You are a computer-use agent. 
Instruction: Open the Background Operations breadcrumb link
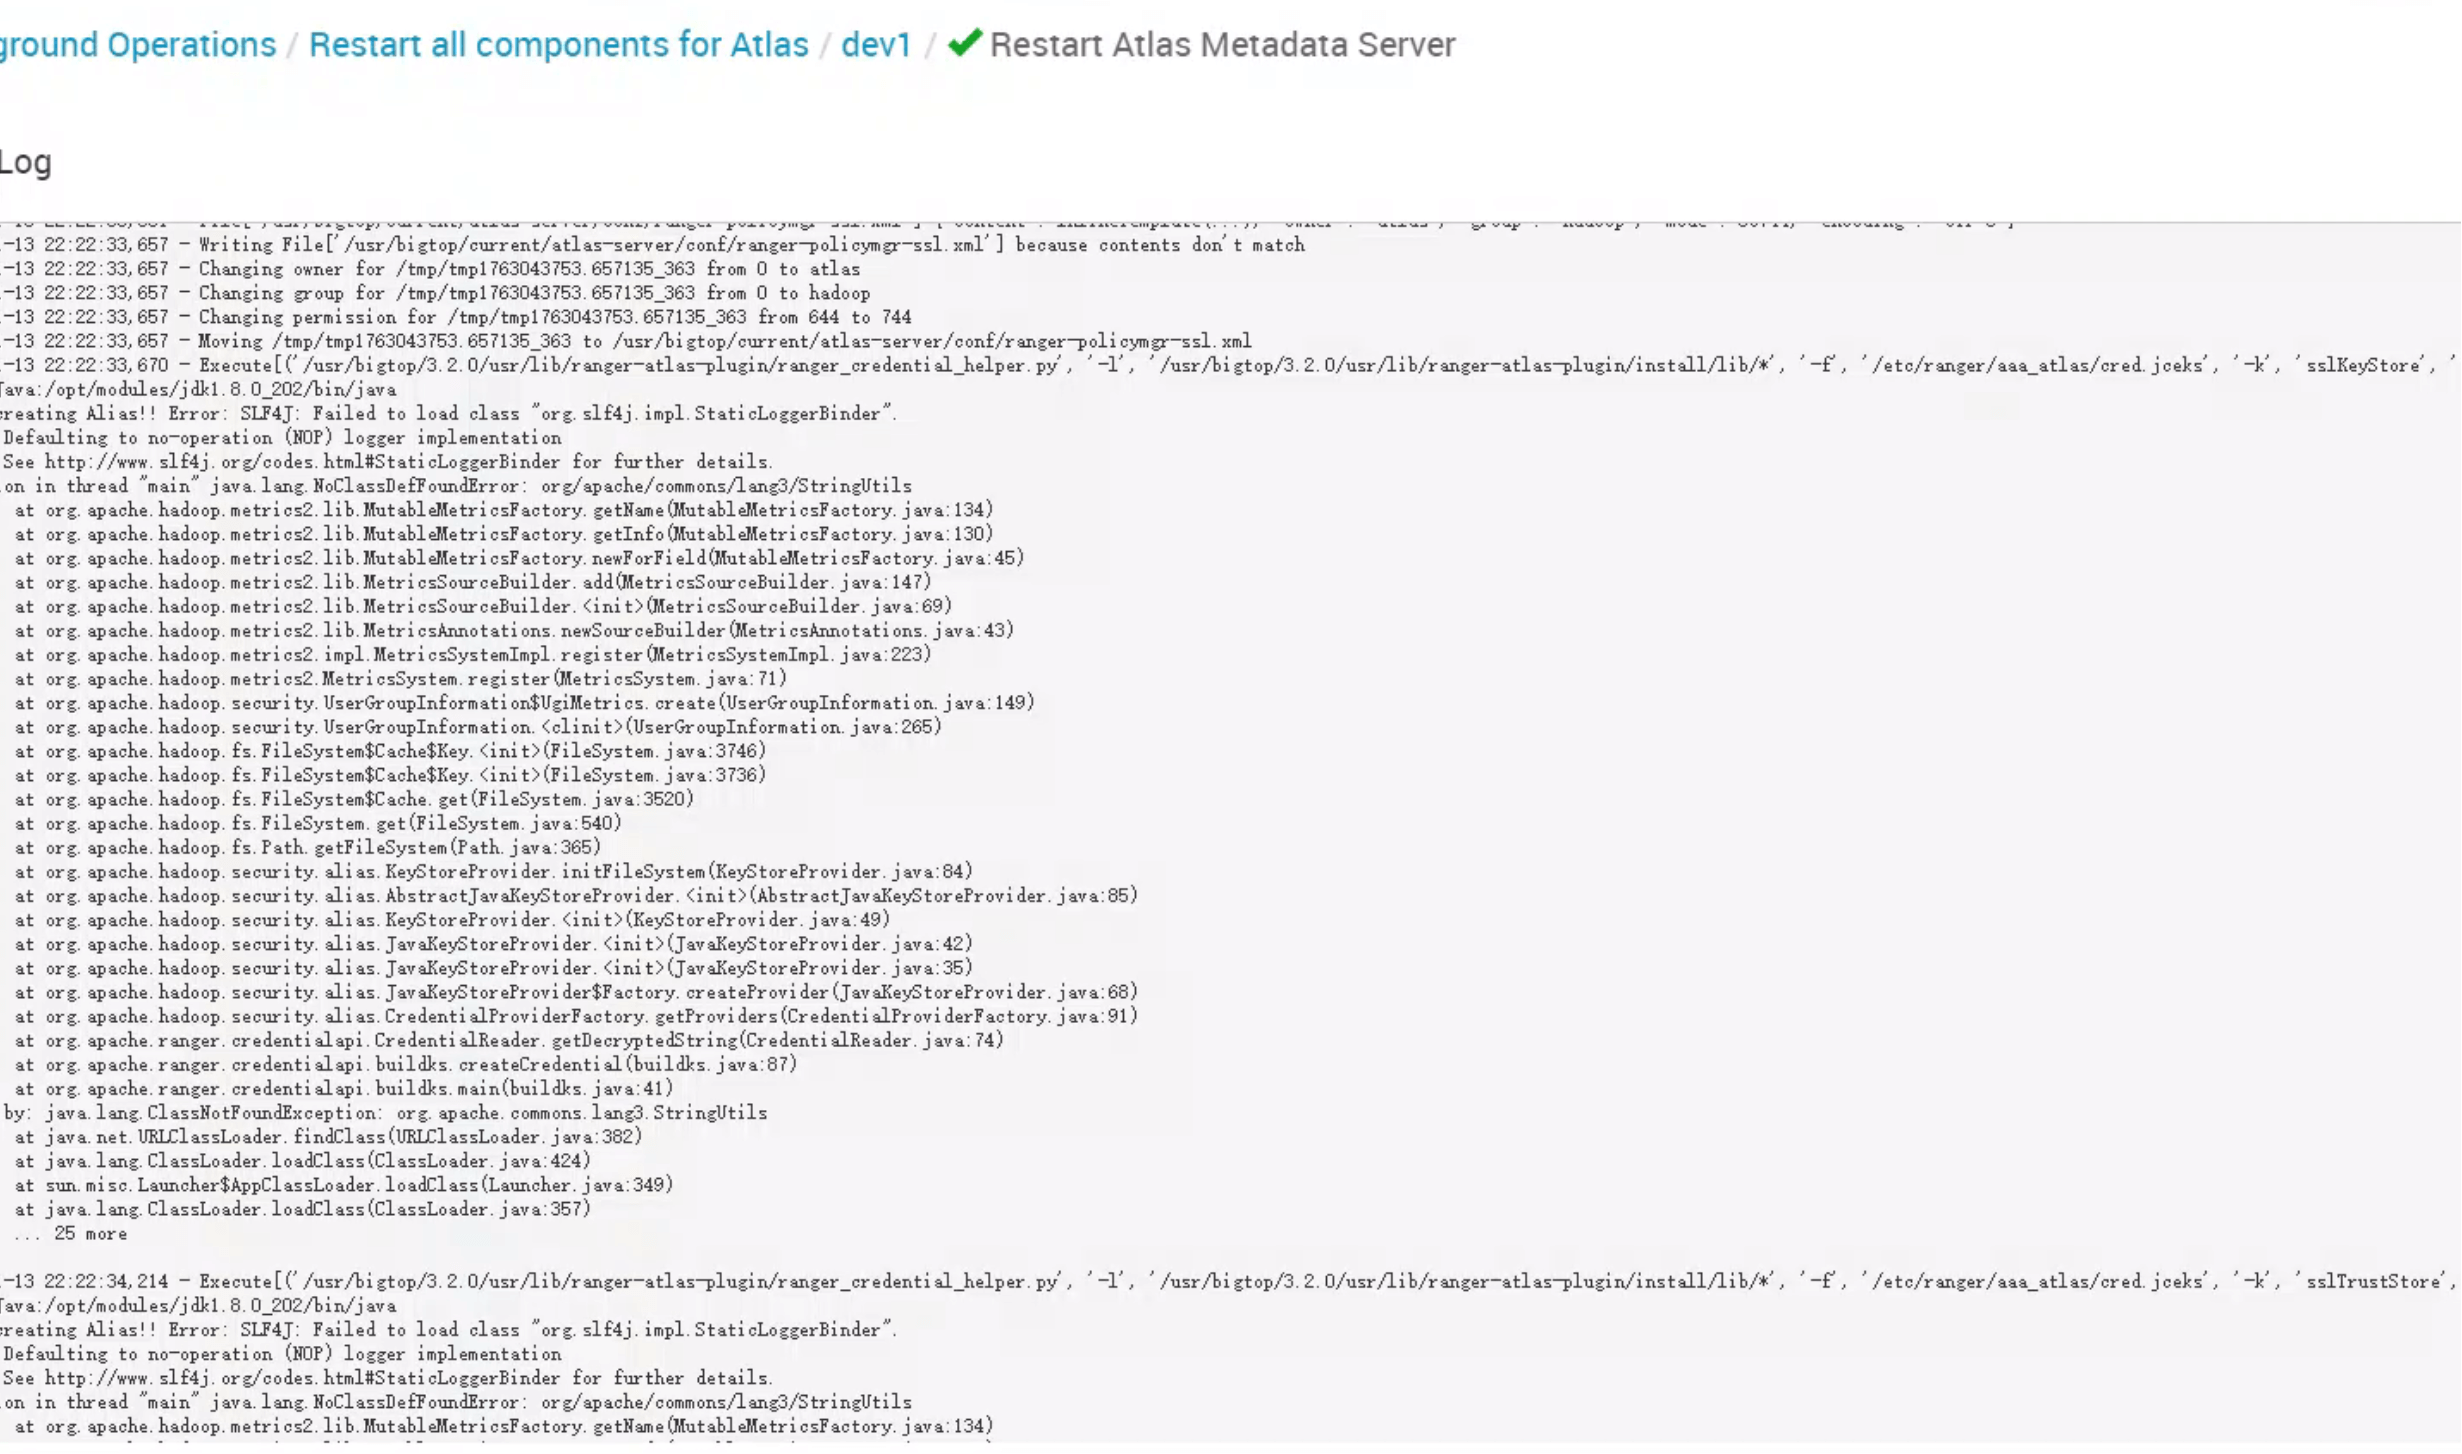[x=137, y=45]
